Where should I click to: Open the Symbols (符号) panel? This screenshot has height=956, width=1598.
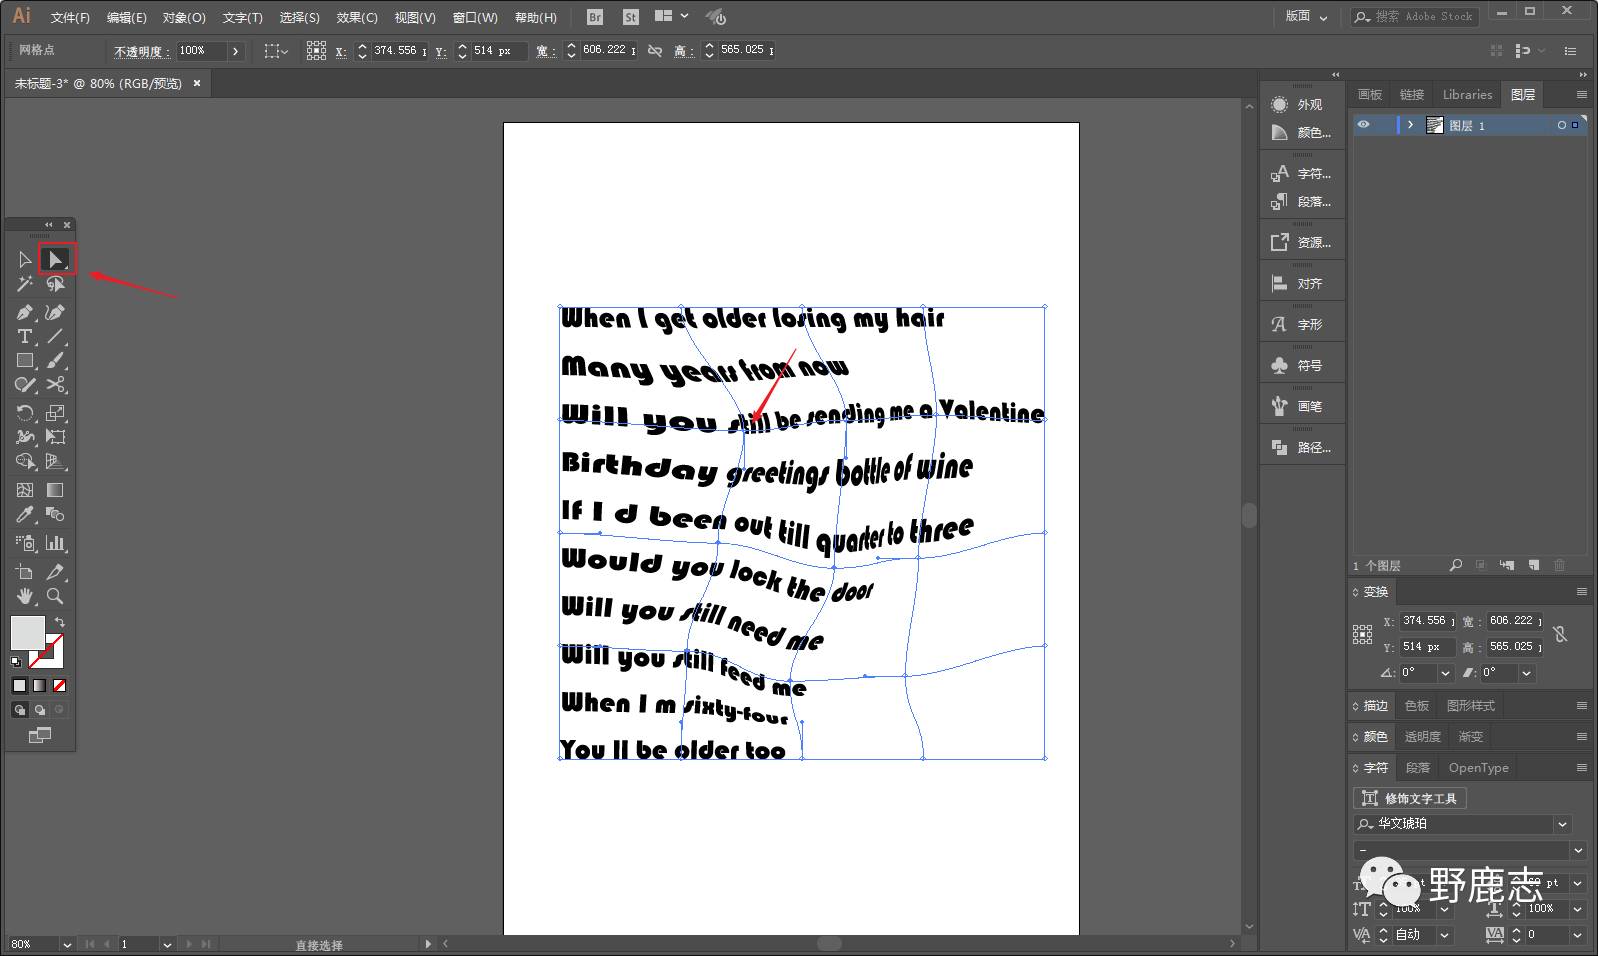tap(1301, 366)
